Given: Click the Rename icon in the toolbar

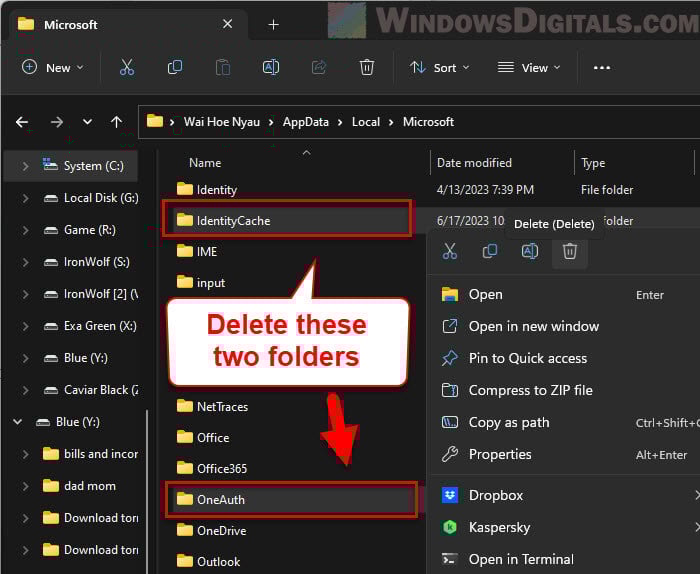Looking at the screenshot, I should (x=271, y=68).
